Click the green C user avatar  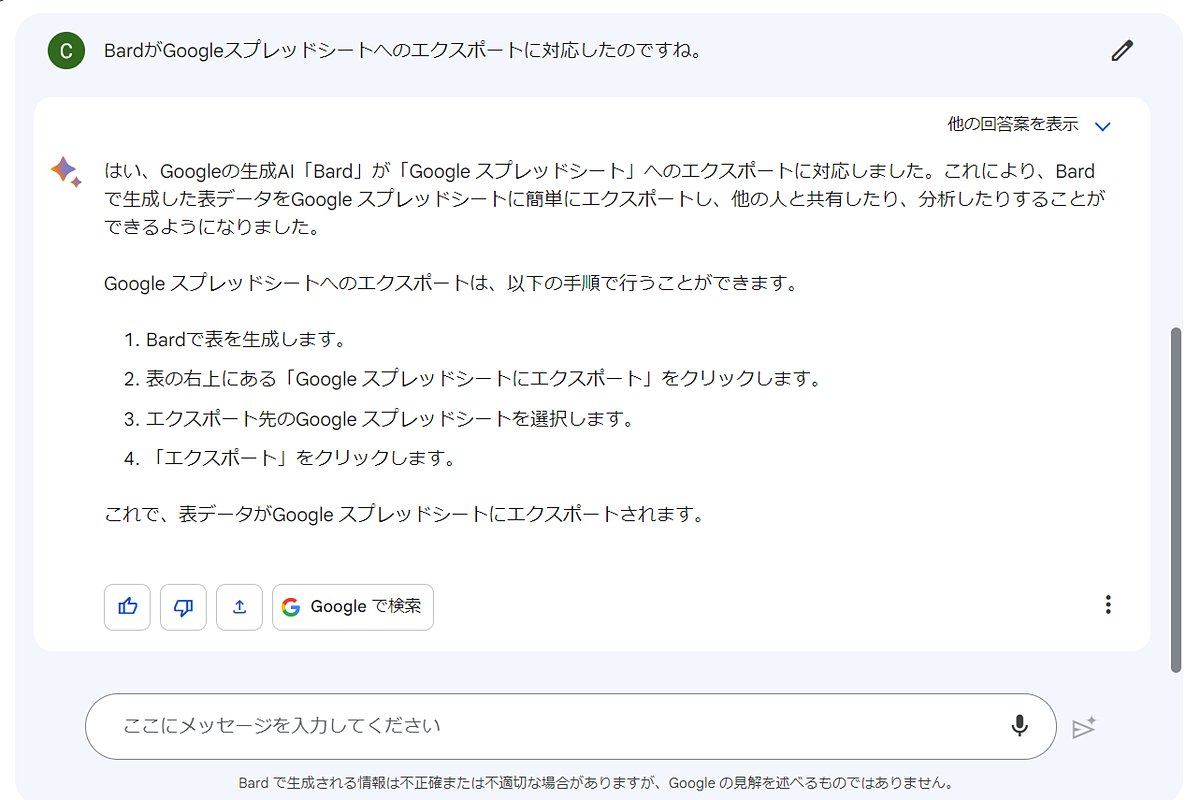[66, 51]
